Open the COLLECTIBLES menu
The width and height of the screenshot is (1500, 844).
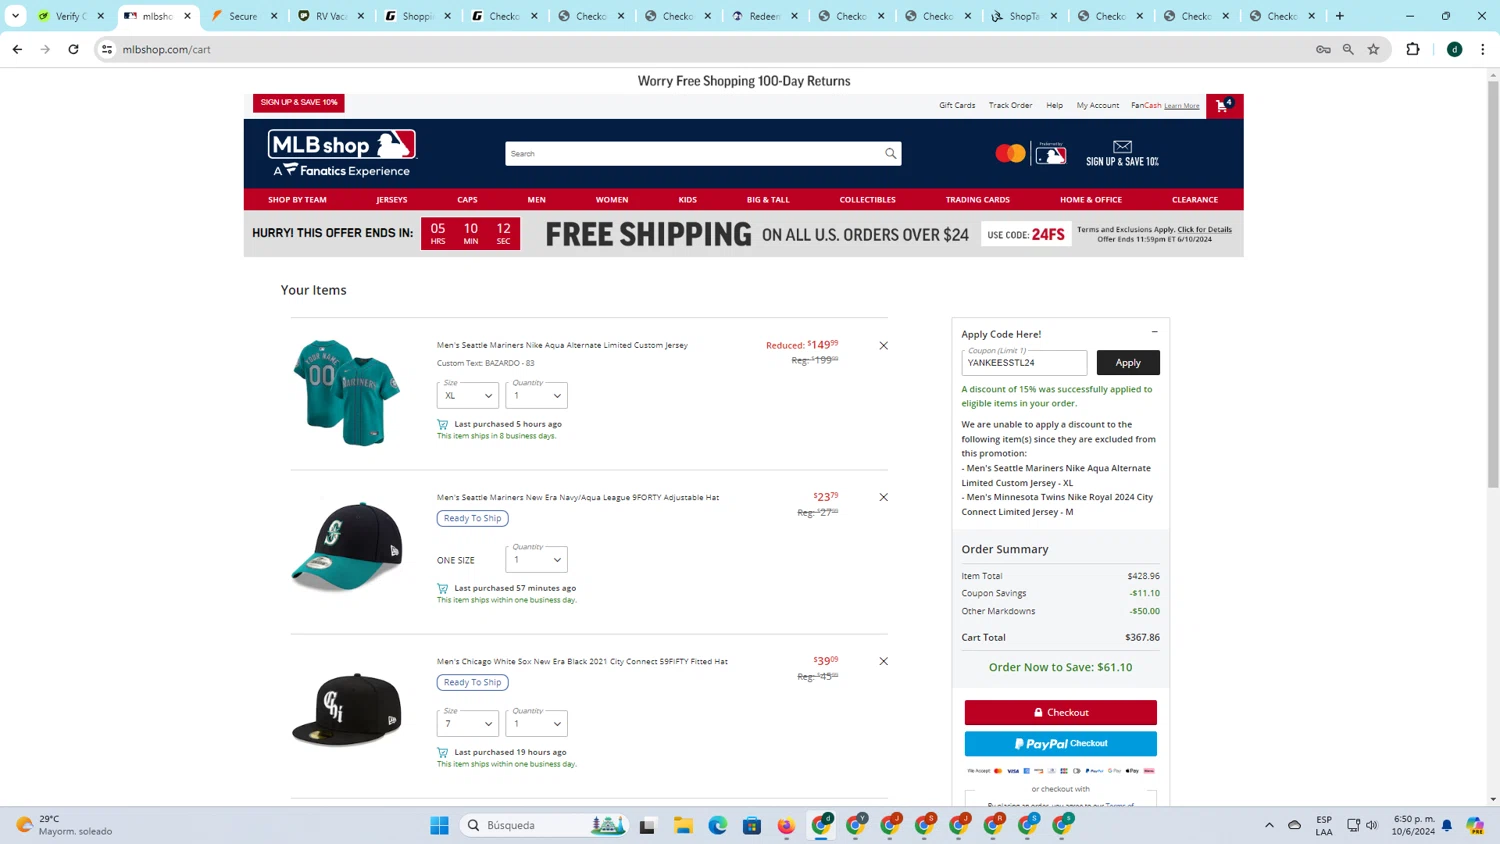(867, 200)
